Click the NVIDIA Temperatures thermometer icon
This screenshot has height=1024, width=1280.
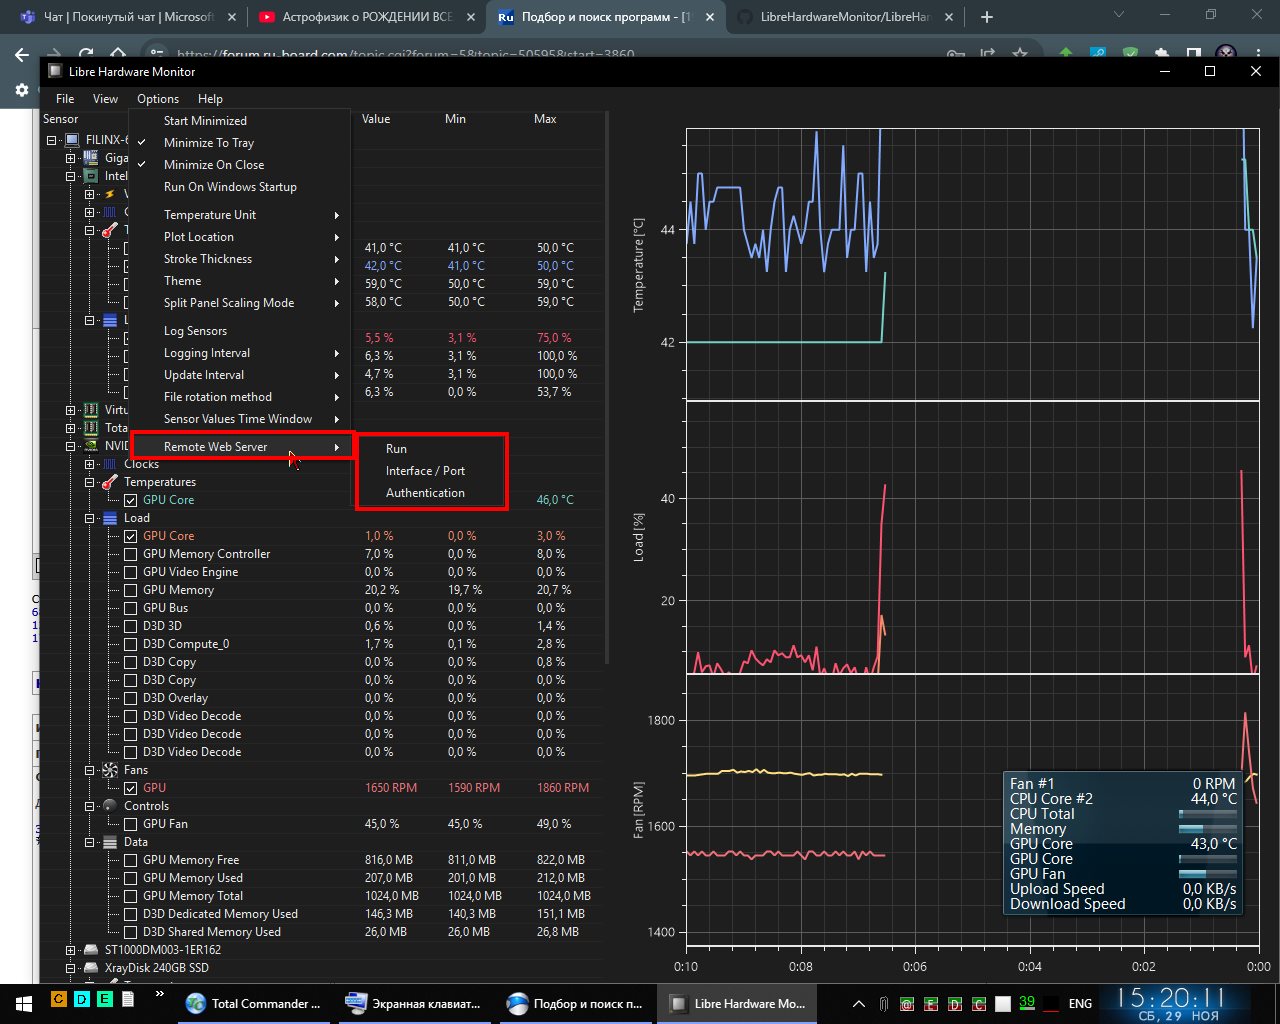point(110,482)
